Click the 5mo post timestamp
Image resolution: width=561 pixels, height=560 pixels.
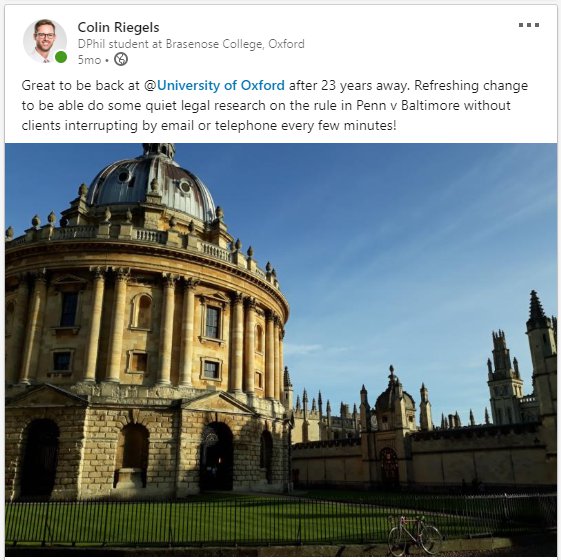[89, 60]
